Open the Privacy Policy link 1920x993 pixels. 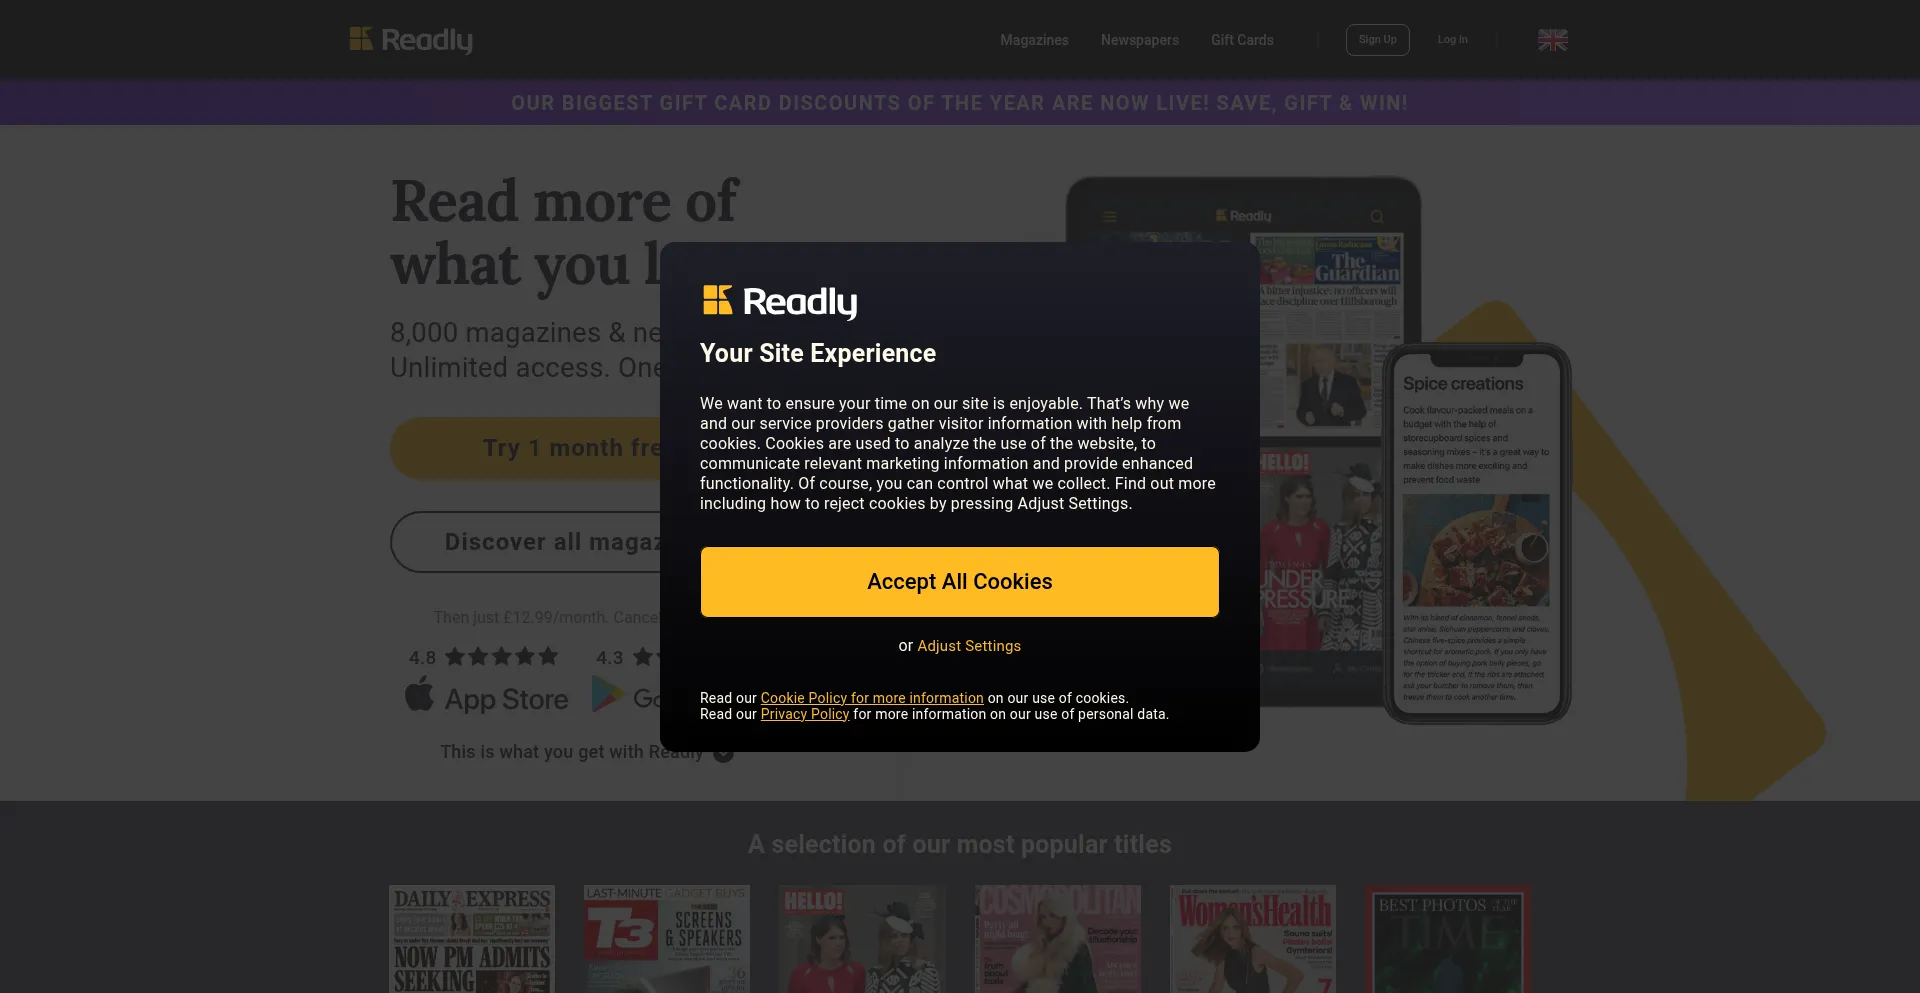[805, 714]
